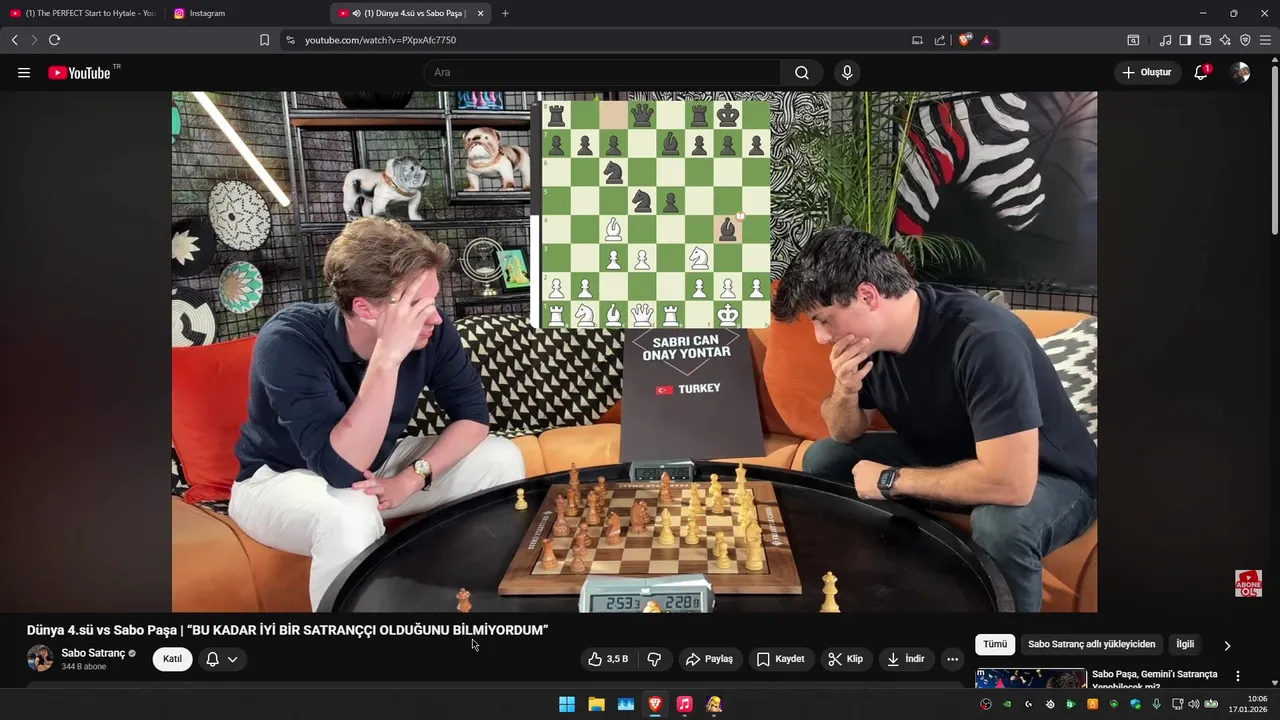Focus the Ara search field

pos(603,73)
